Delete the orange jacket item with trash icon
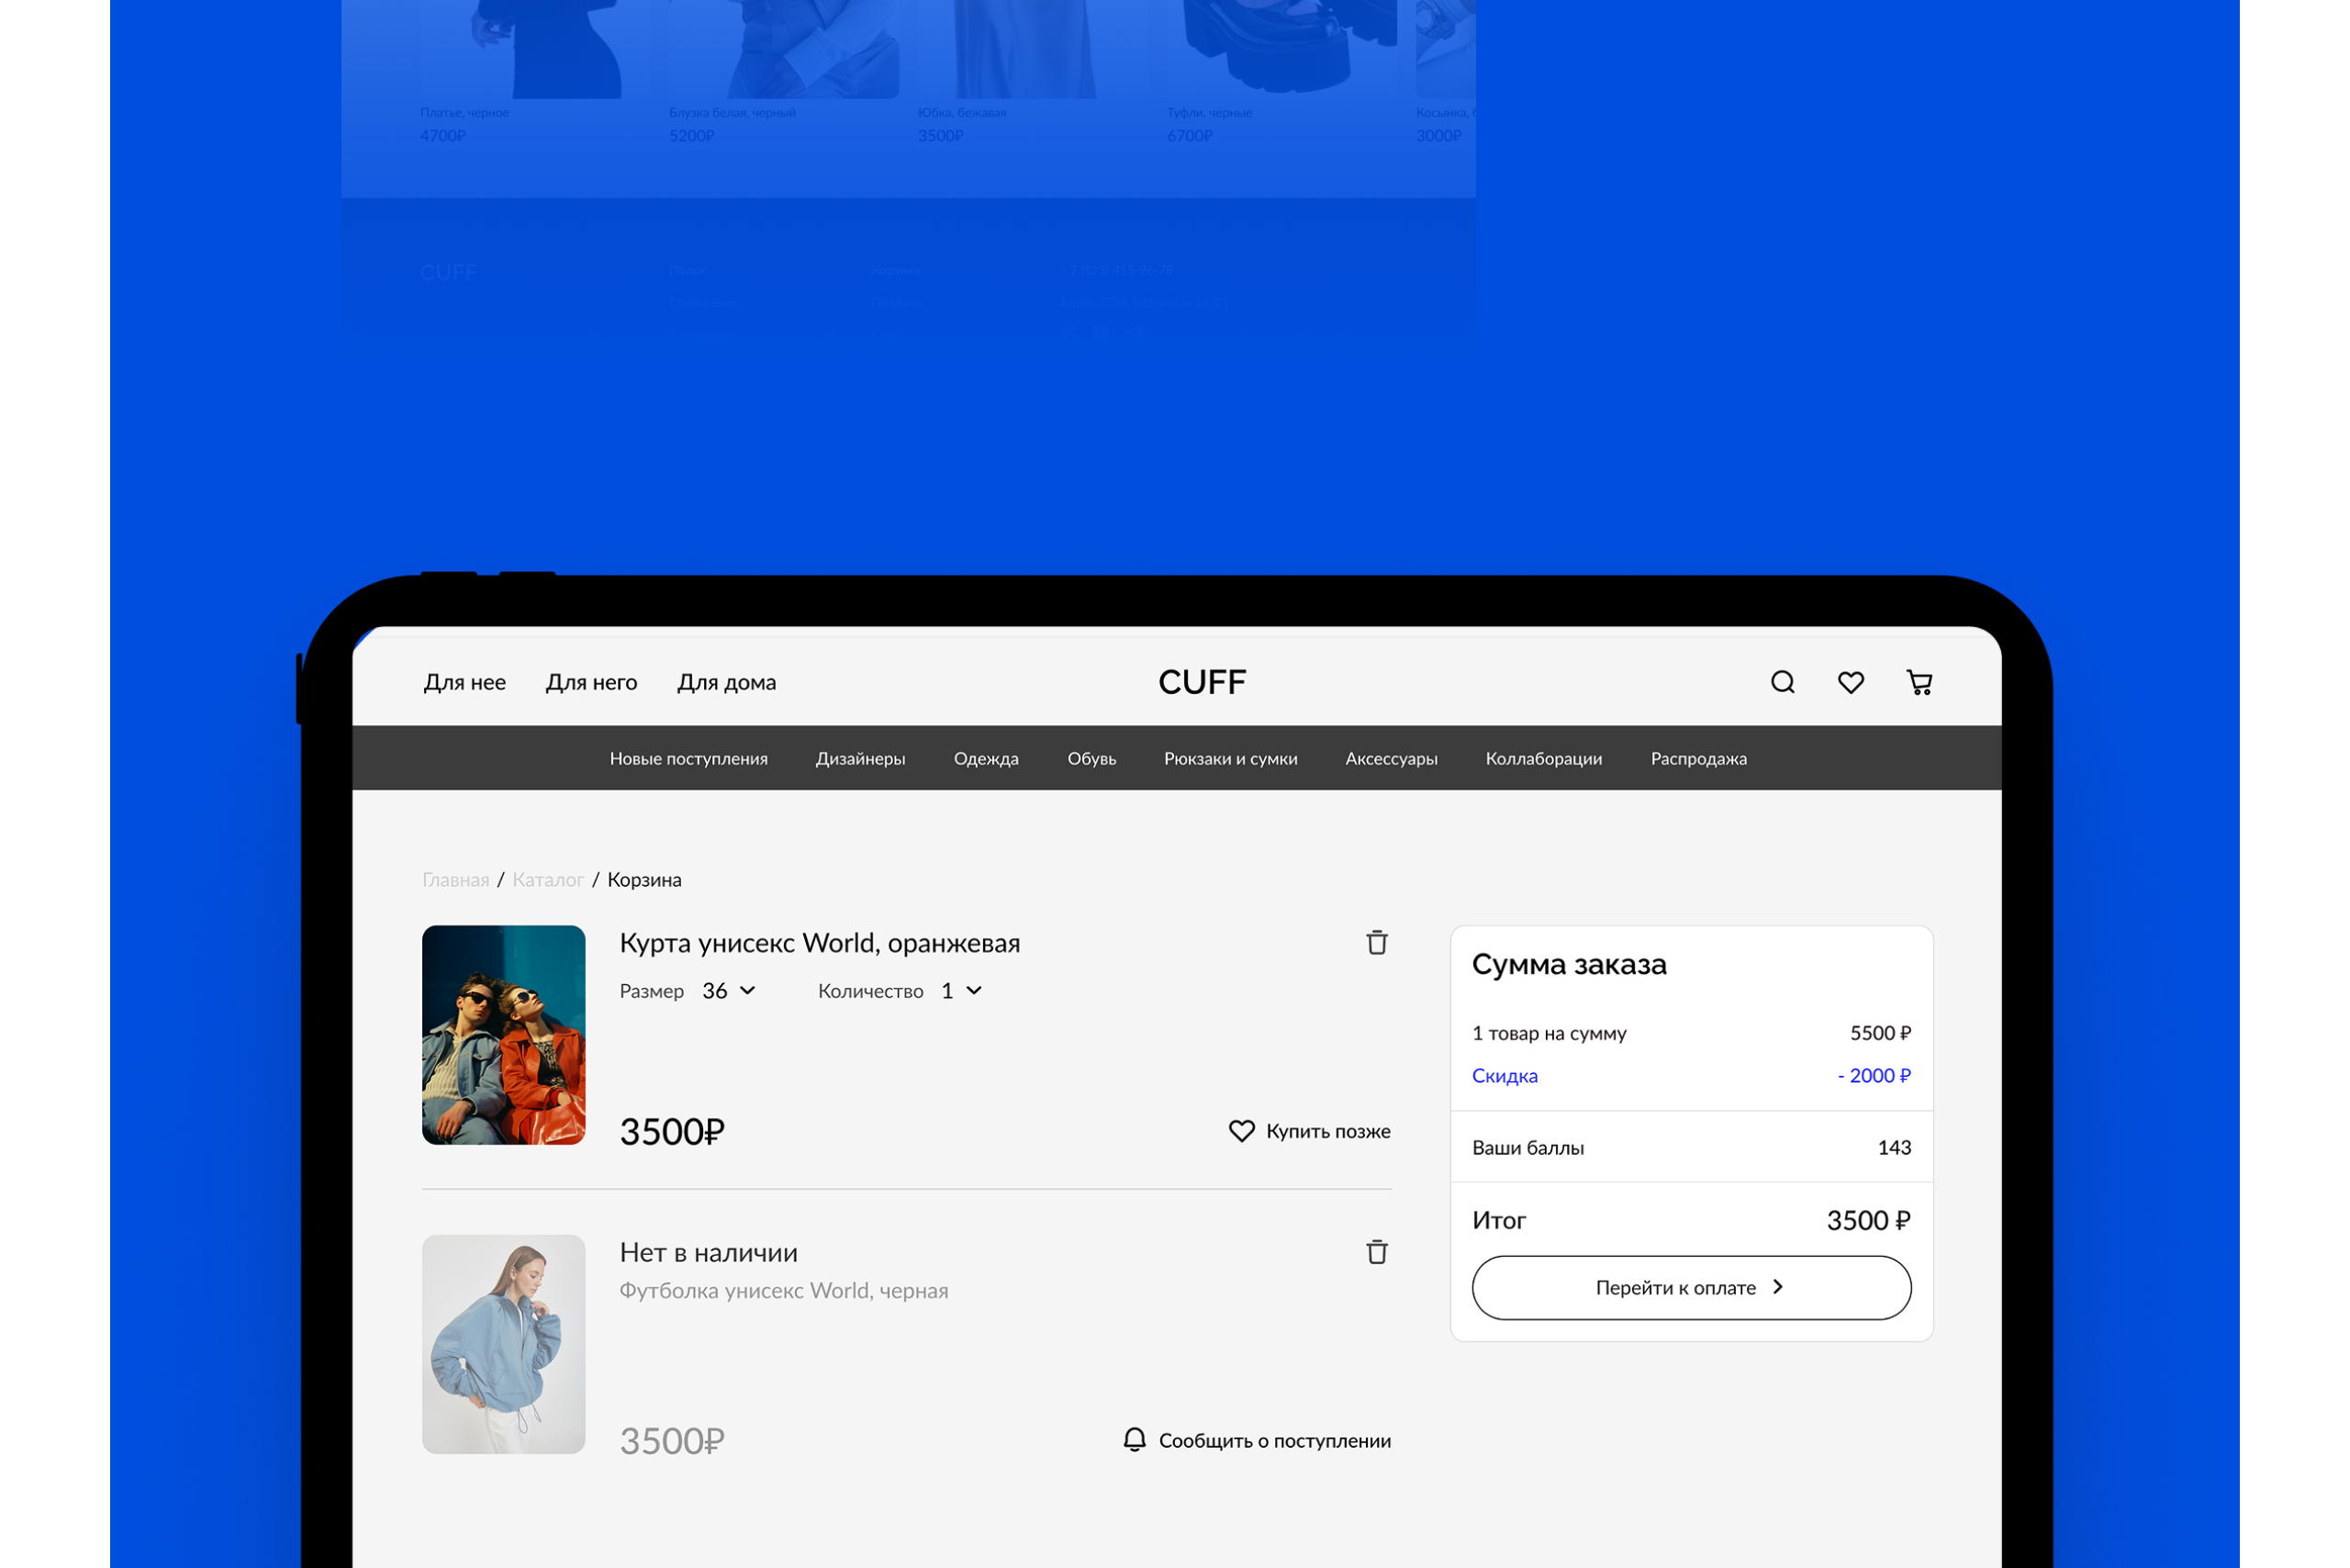The width and height of the screenshot is (2350, 1568). [1376, 942]
